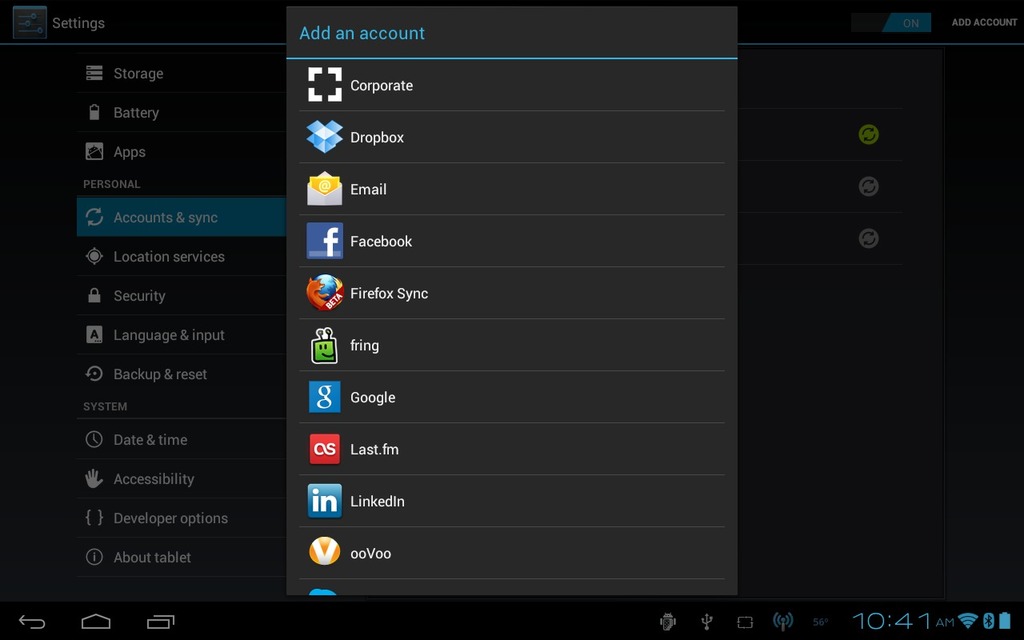Screen dimensions: 1024x640
Task: Select the blue Google g icon
Action: (x=325, y=397)
